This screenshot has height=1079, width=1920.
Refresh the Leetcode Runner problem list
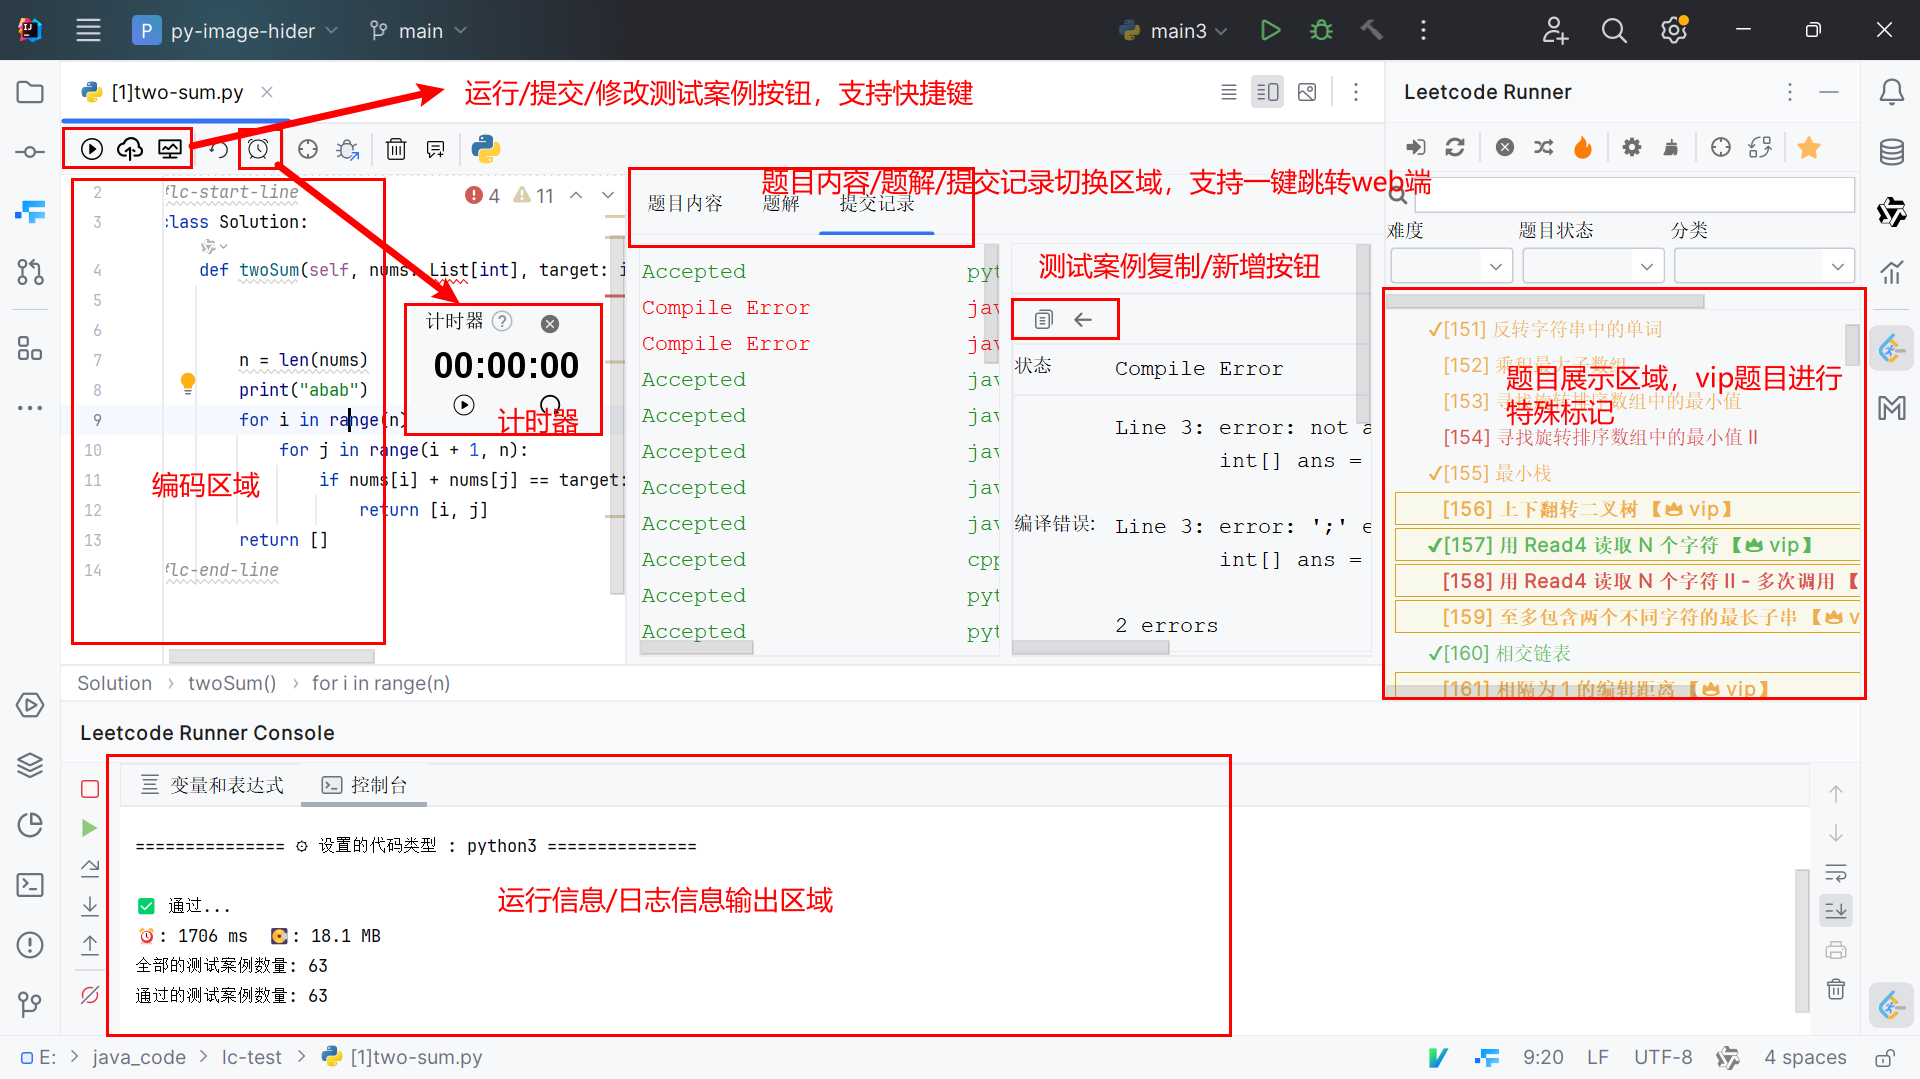[x=1455, y=148]
